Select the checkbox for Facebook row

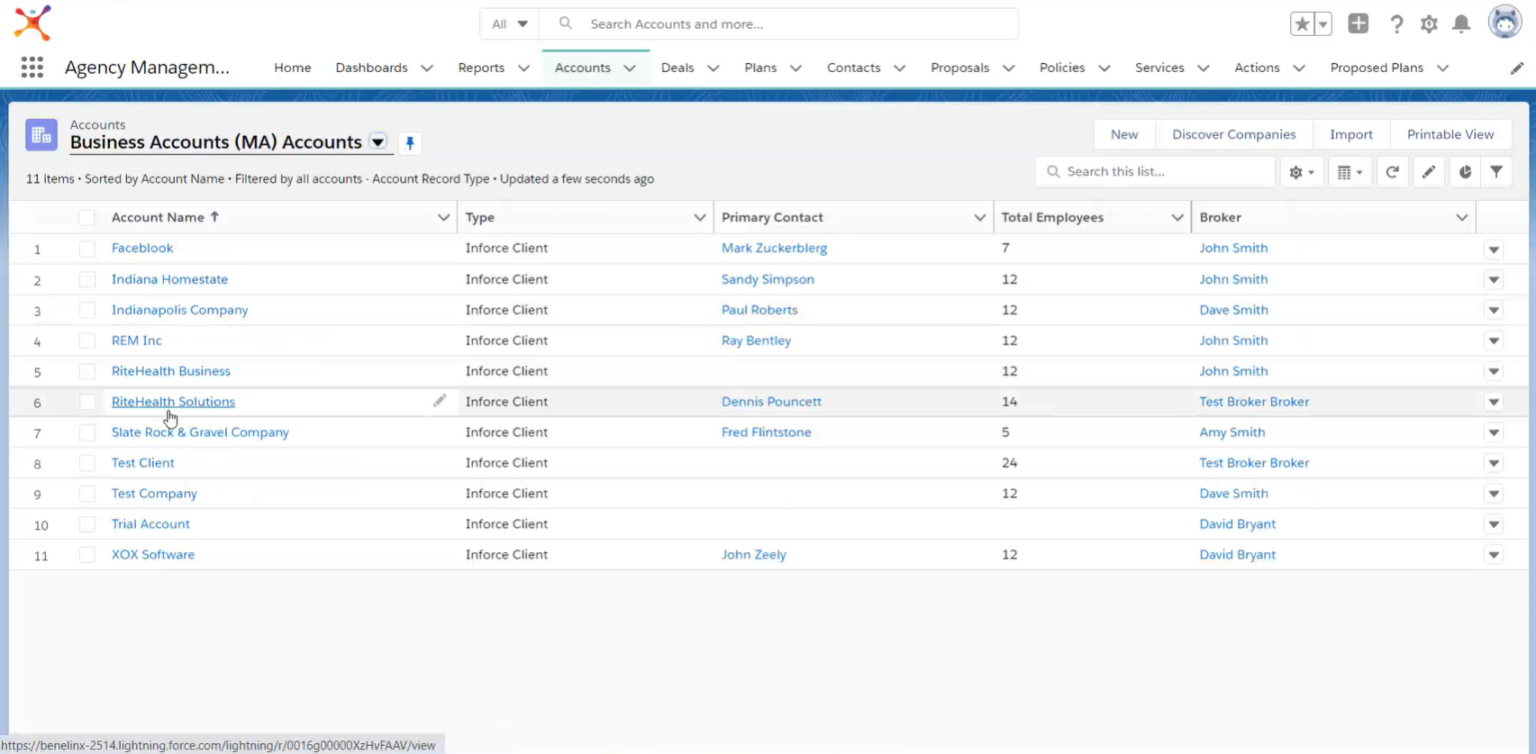pyautogui.click(x=87, y=248)
